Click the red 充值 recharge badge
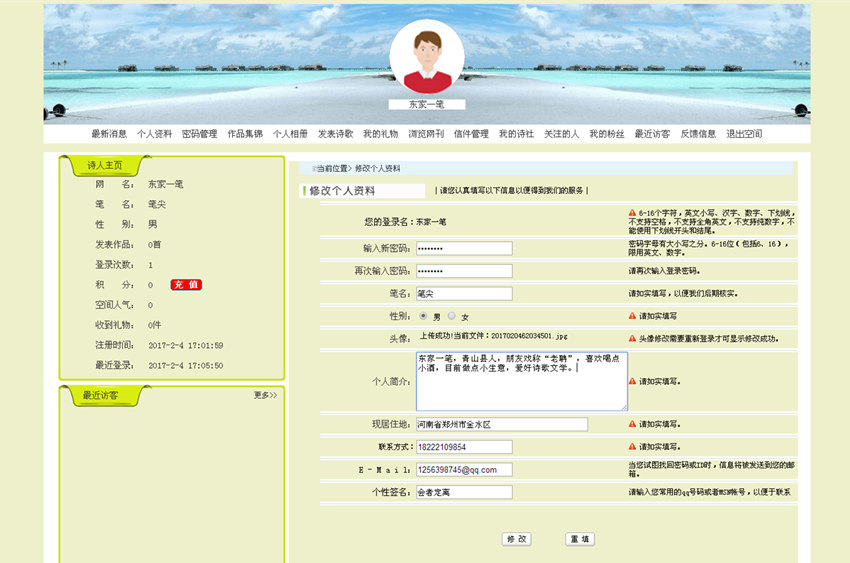850x563 pixels. point(186,285)
